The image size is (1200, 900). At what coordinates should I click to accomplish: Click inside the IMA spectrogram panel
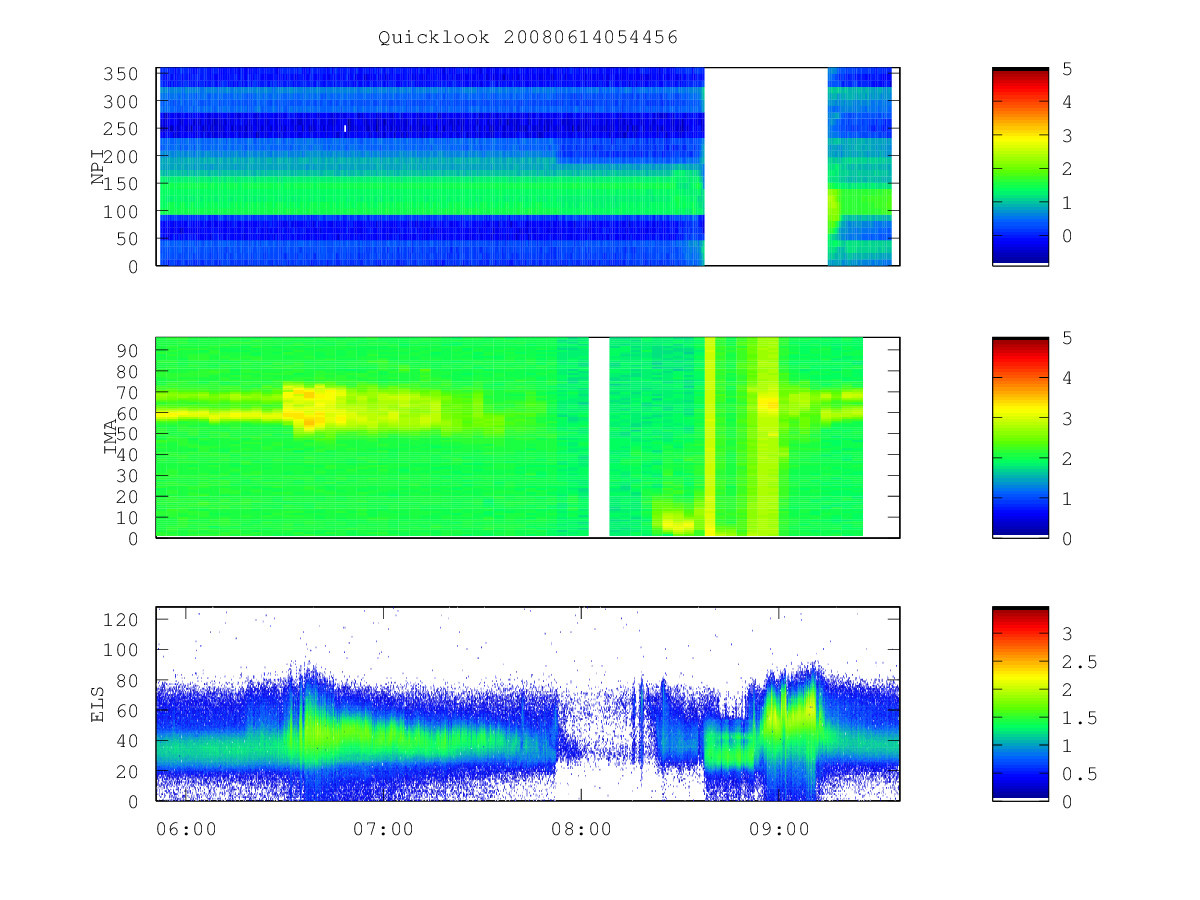point(528,437)
